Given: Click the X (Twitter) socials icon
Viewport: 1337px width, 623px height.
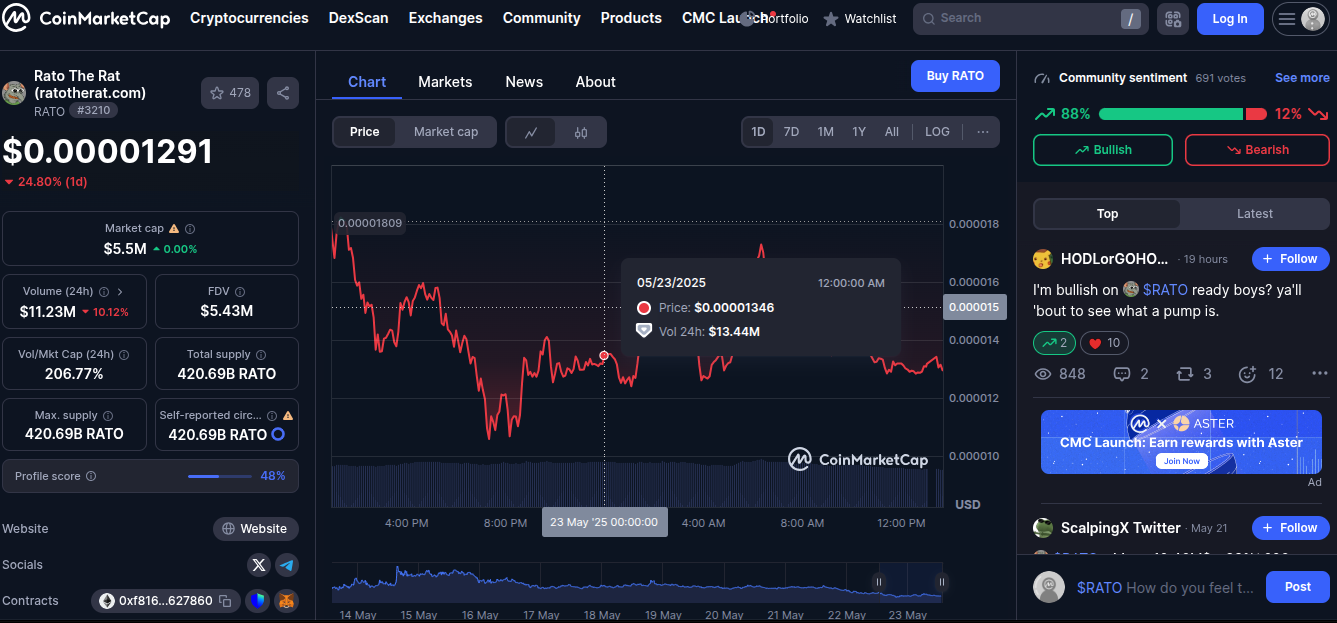Looking at the screenshot, I should click(x=259, y=565).
